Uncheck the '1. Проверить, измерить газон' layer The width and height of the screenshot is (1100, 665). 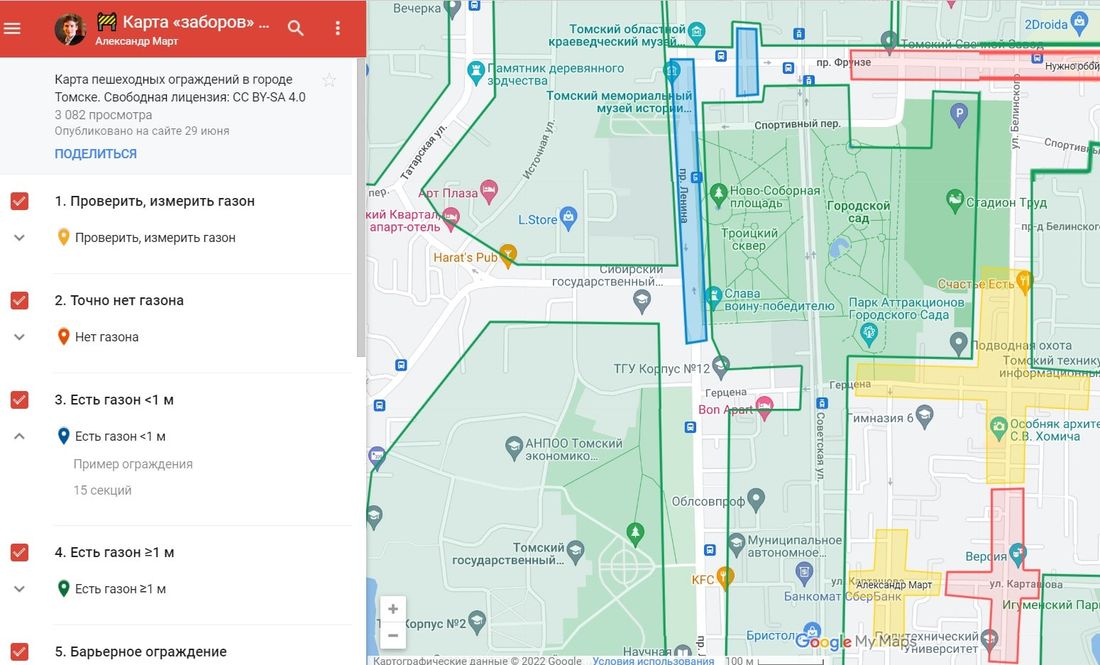(x=19, y=200)
